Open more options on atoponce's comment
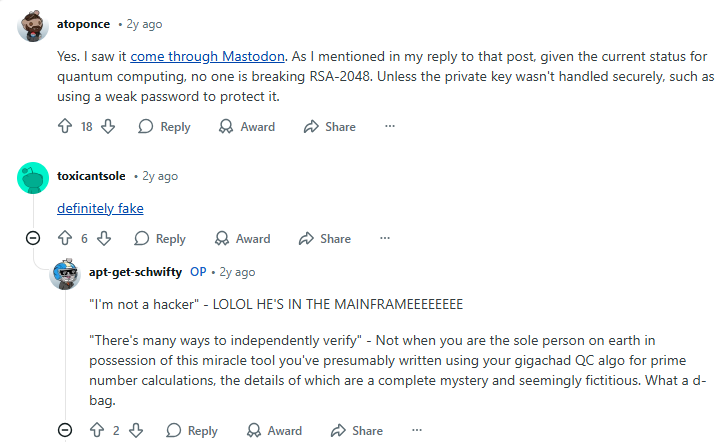723x442 pixels. 390,127
